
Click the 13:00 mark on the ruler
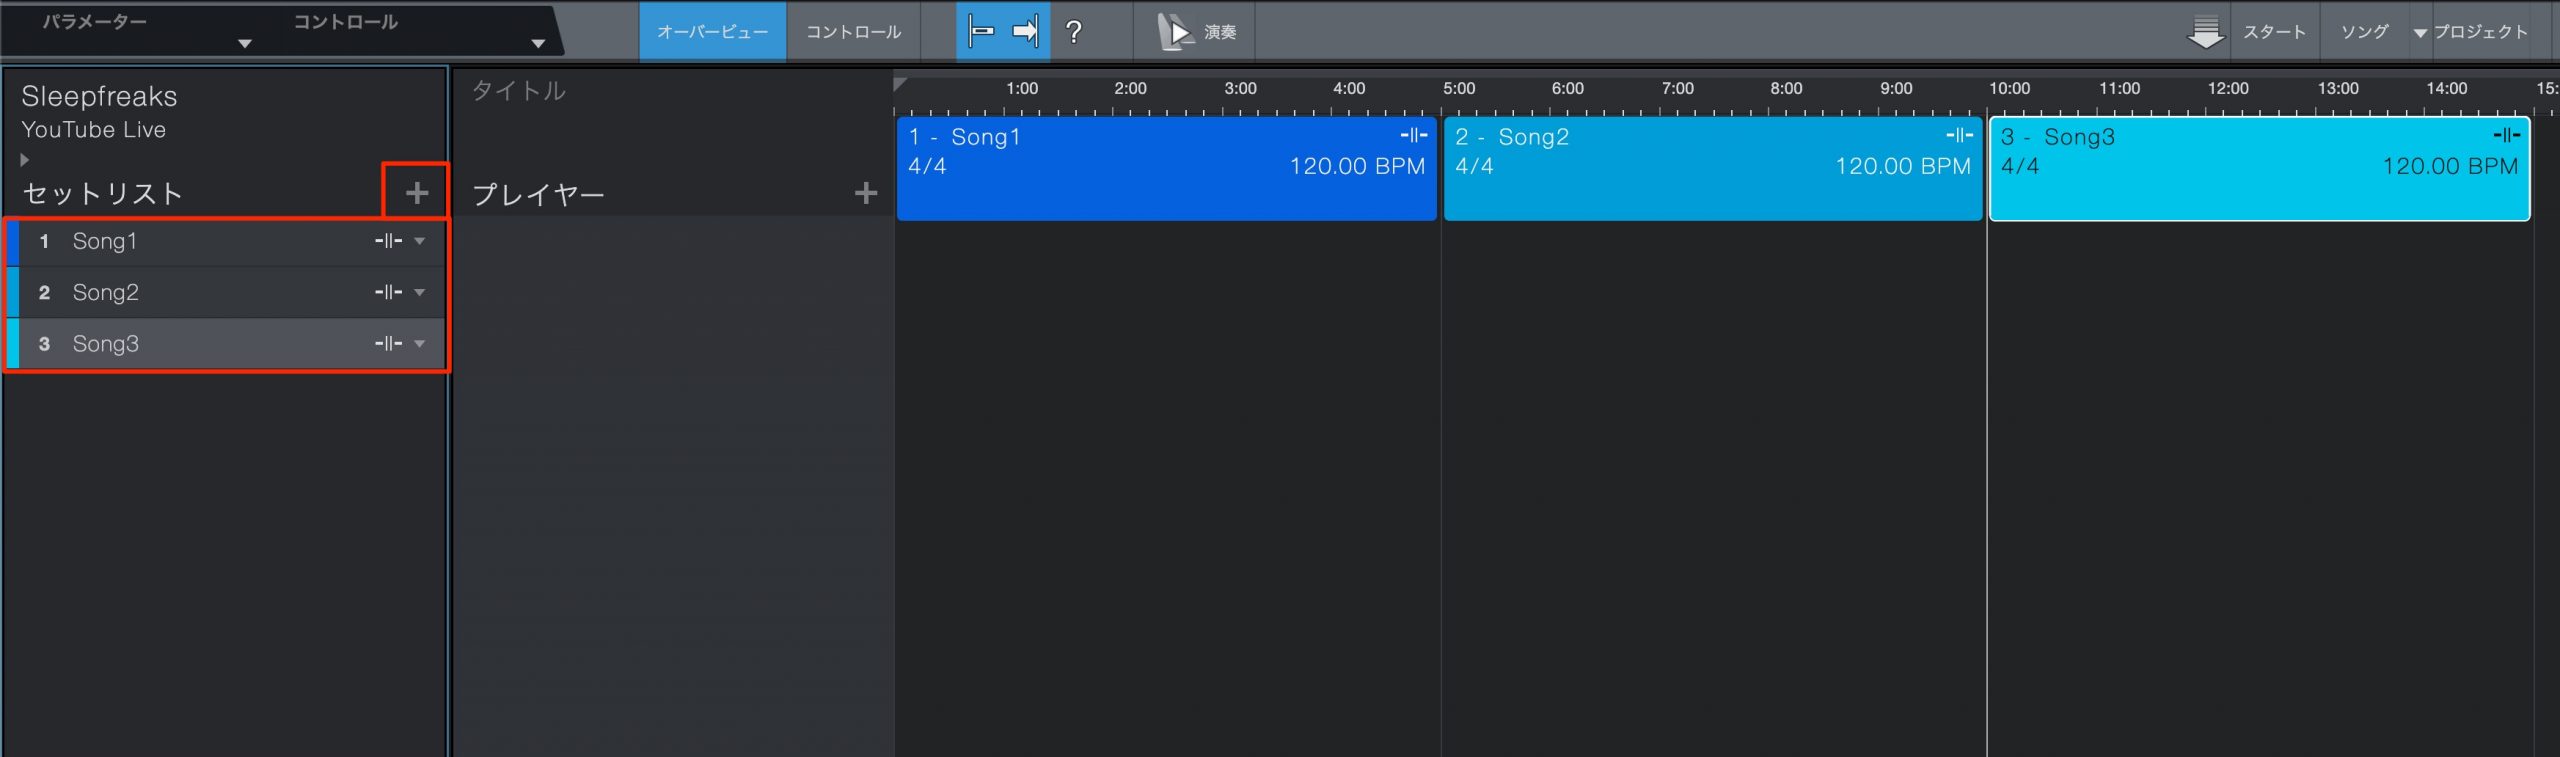coord(2338,88)
